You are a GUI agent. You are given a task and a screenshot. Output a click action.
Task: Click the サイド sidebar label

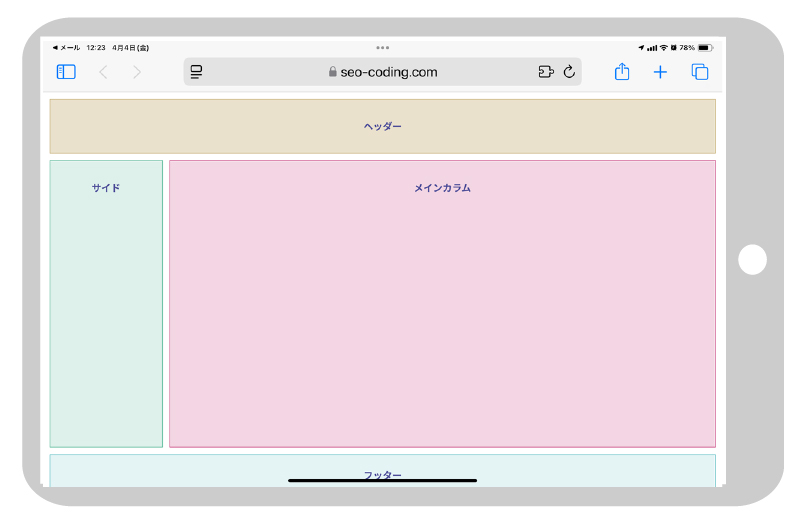pos(106,188)
